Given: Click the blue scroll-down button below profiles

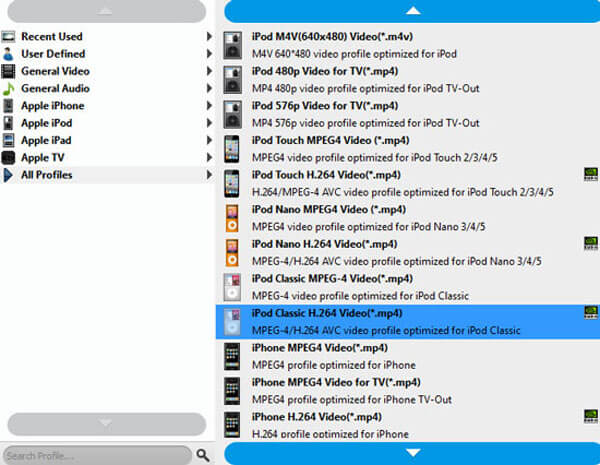Looking at the screenshot, I should [x=412, y=454].
